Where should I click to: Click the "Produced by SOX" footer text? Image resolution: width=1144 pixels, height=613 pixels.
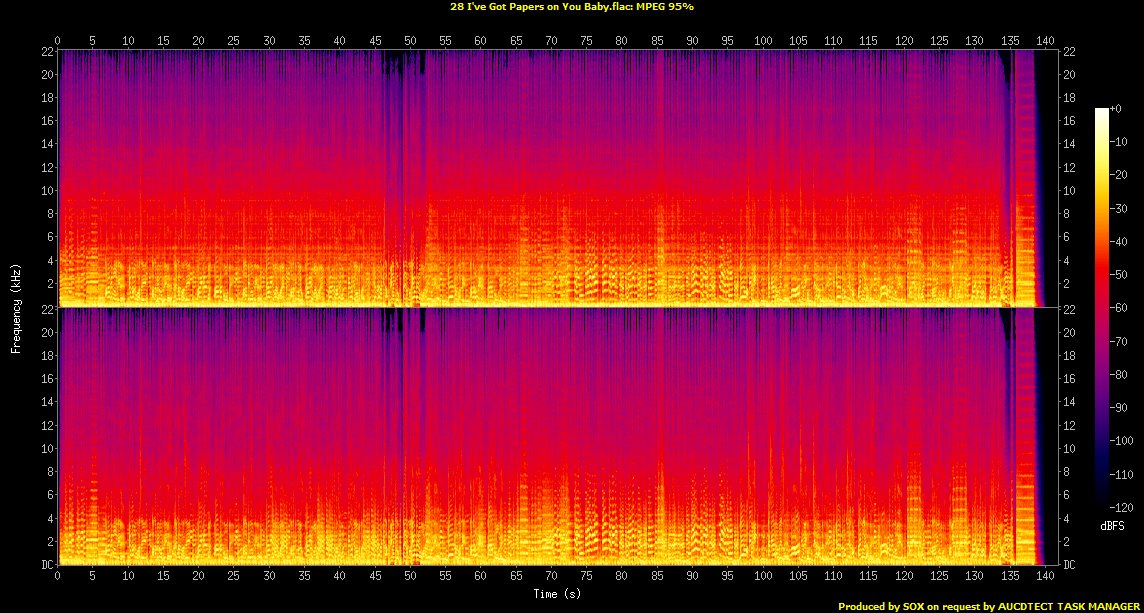point(988,606)
